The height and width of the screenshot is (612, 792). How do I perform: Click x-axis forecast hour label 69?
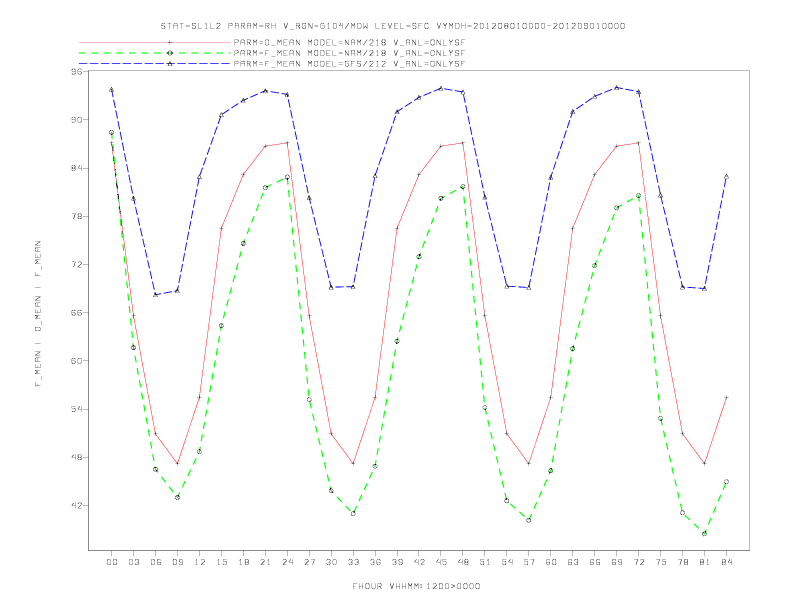tap(617, 562)
